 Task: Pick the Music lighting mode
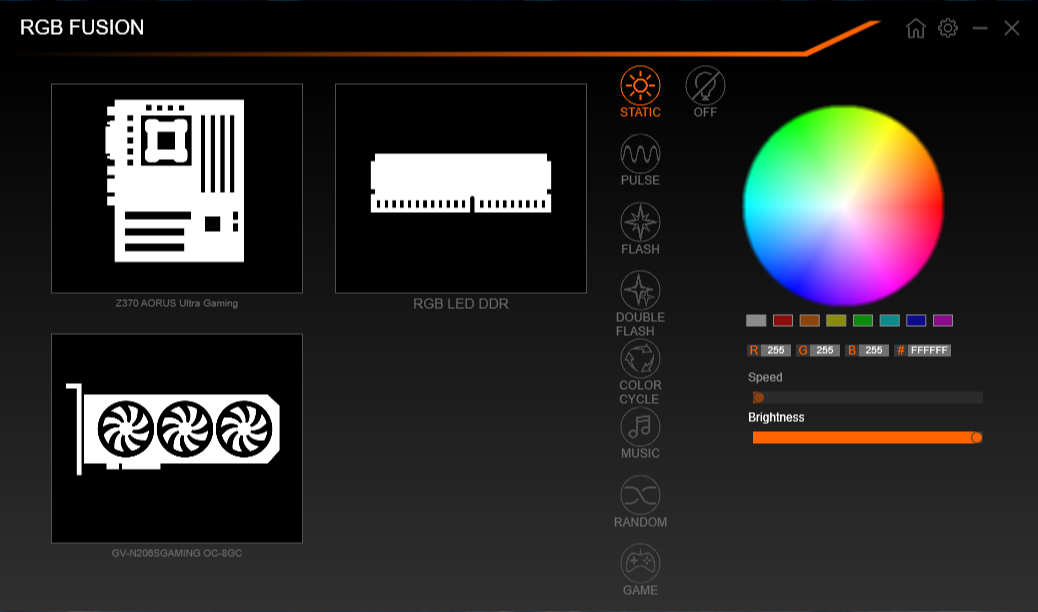(x=640, y=427)
